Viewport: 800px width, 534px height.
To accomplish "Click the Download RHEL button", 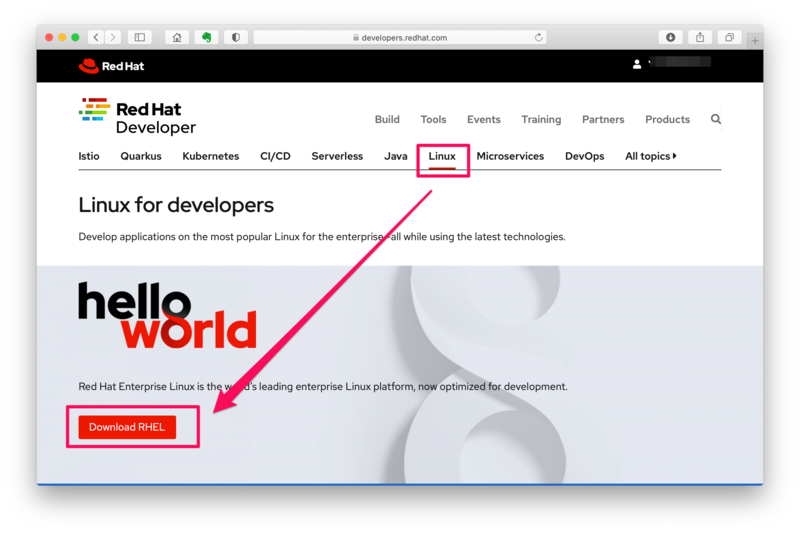I will [x=127, y=427].
